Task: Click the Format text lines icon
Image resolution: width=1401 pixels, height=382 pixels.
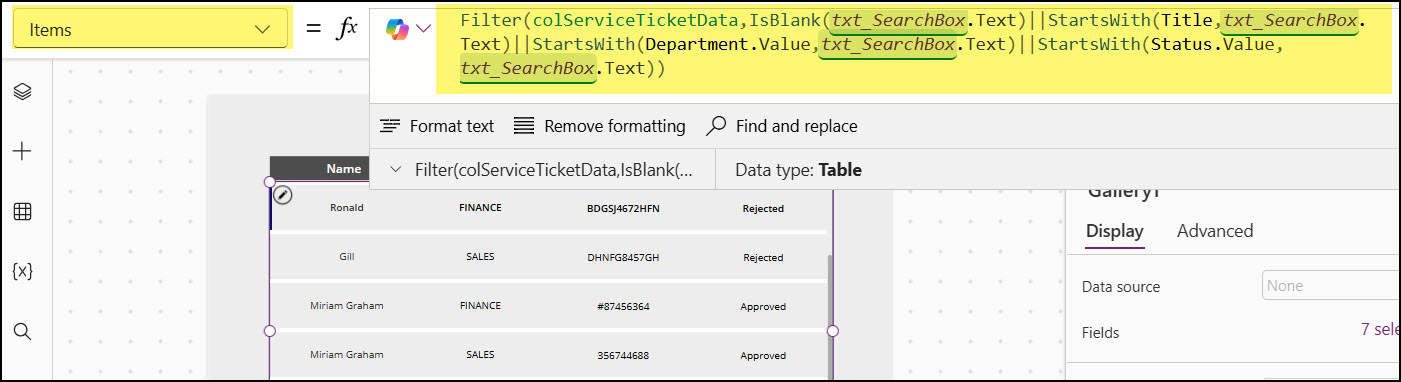Action: coord(390,126)
